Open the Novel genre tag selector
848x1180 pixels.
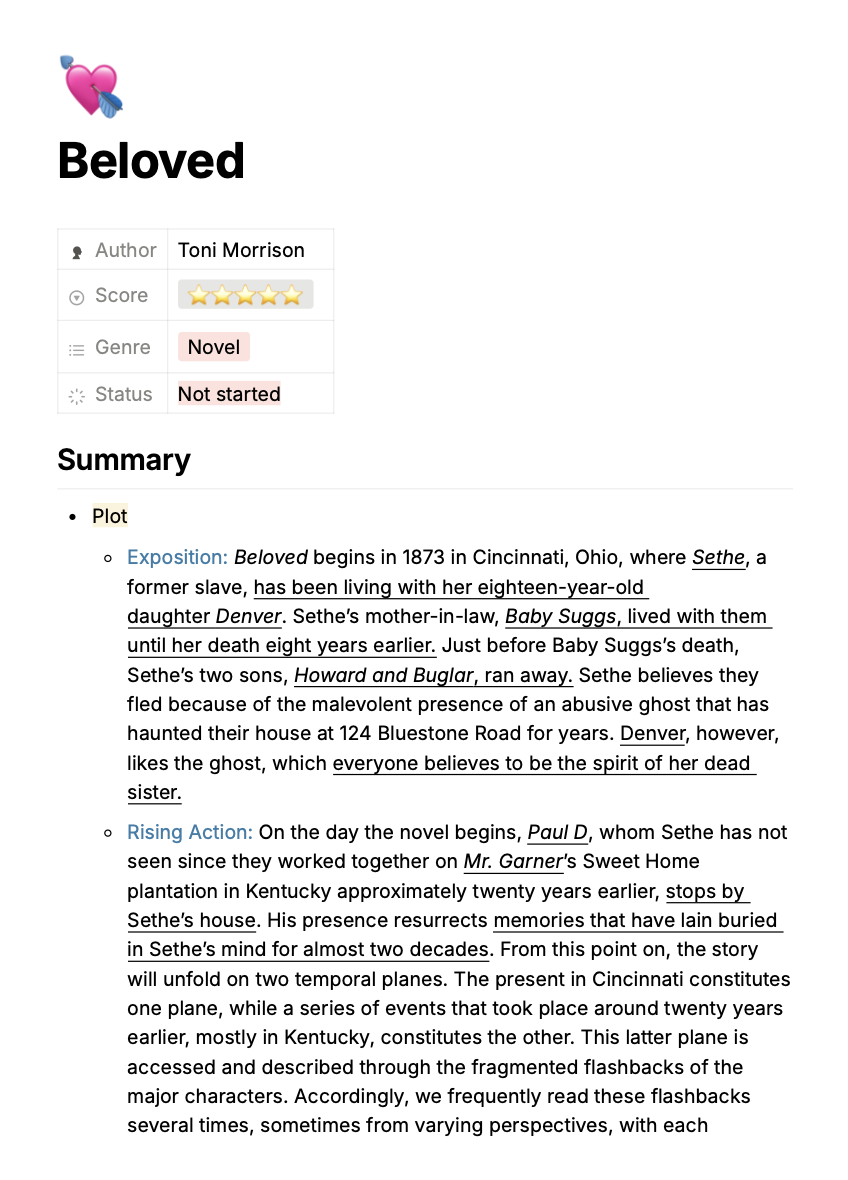click(214, 347)
